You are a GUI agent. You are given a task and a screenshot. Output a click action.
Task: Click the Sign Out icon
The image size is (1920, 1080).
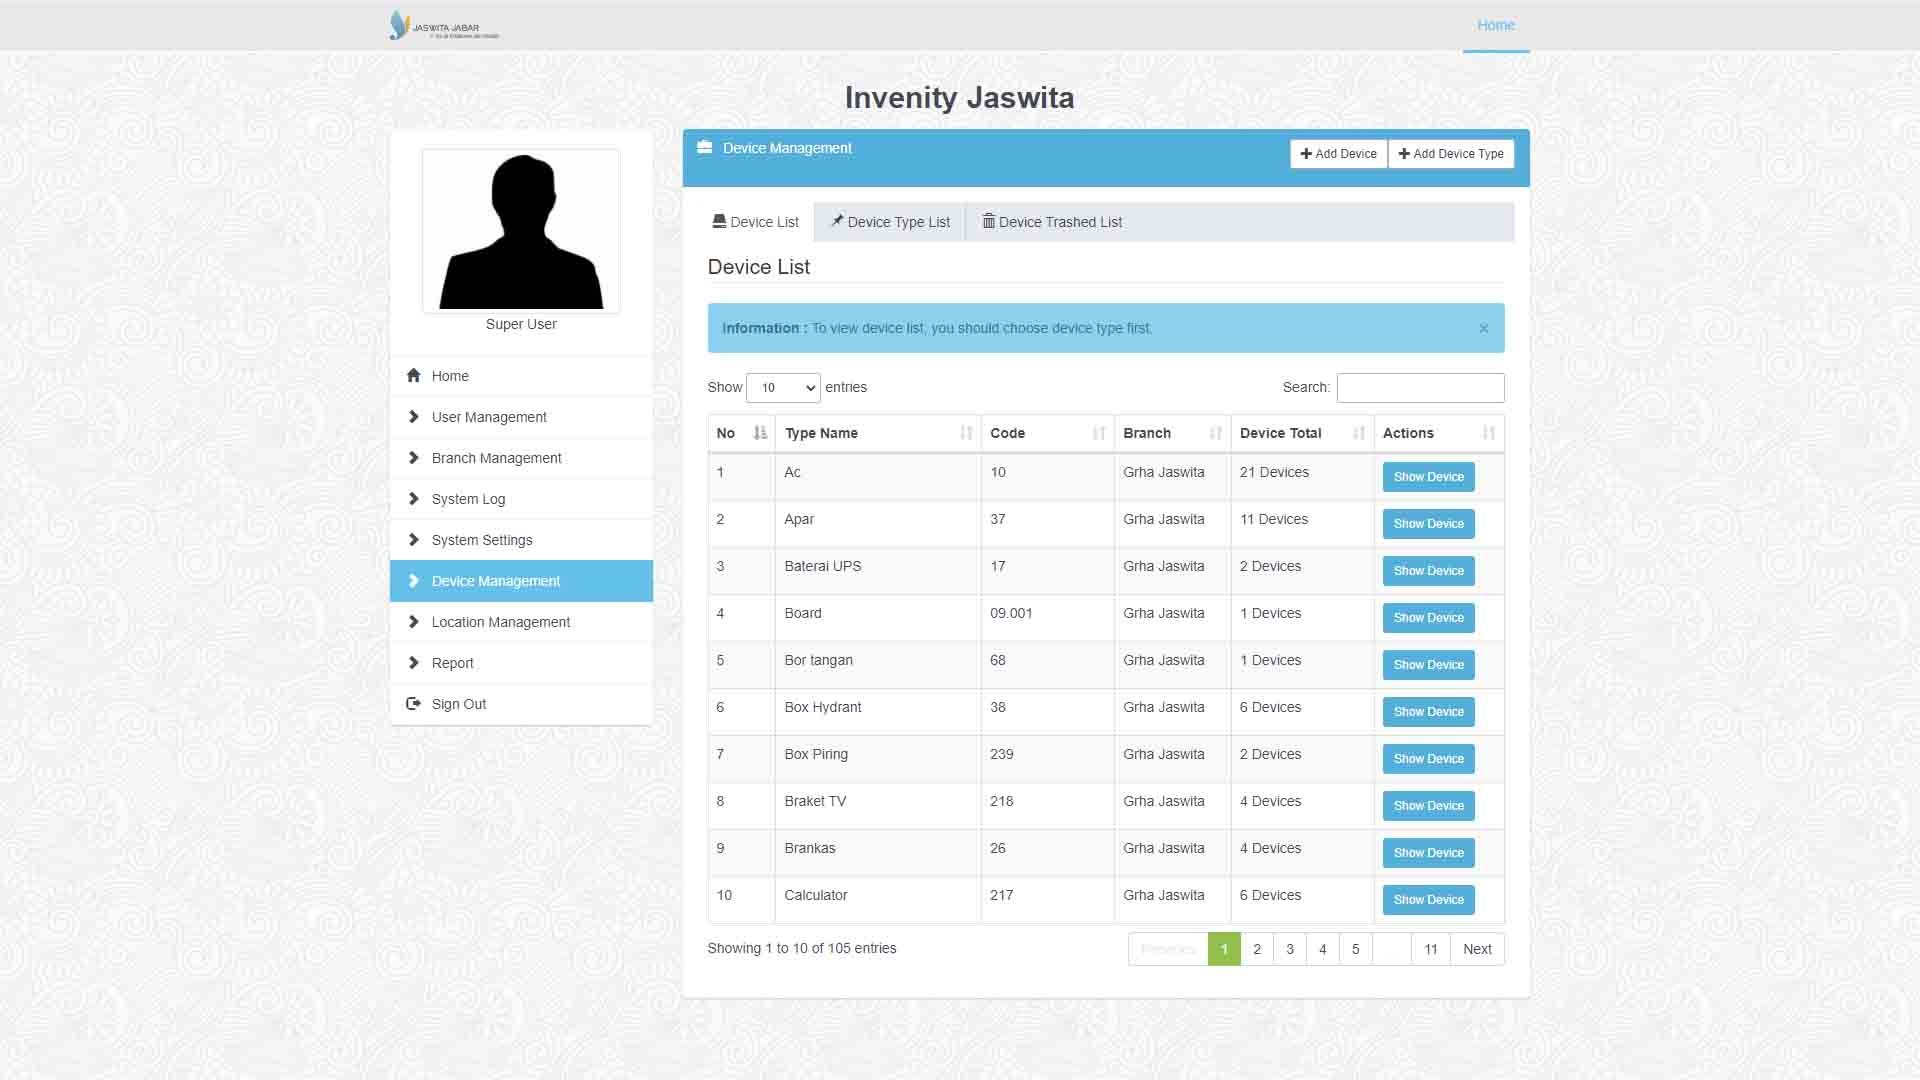413,704
